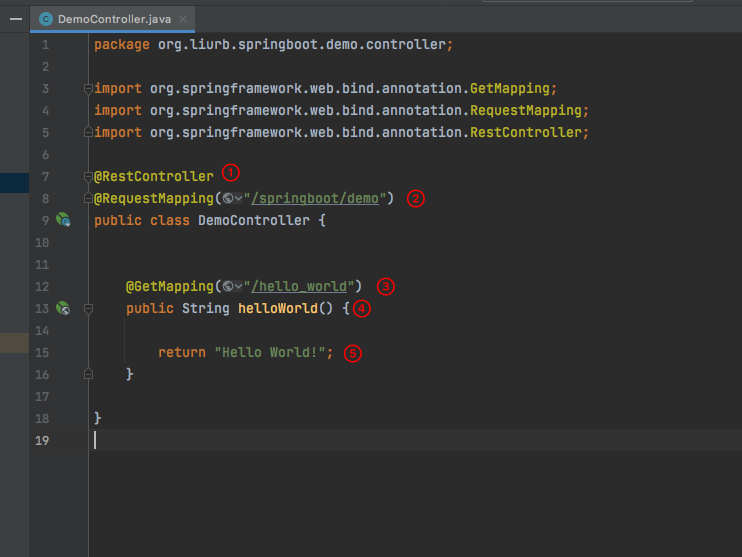Click the closing brace on line 18
742x557 pixels.
pos(97,418)
